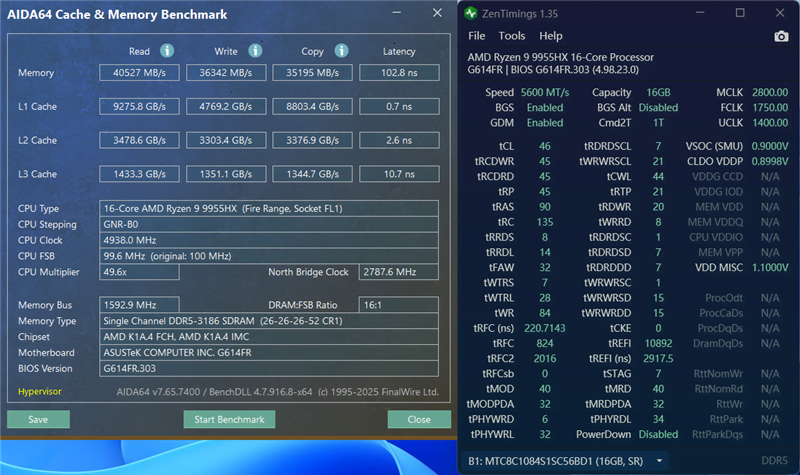Minimize the AIDA64 benchmark window
The height and width of the screenshot is (475, 800).
pyautogui.click(x=396, y=13)
